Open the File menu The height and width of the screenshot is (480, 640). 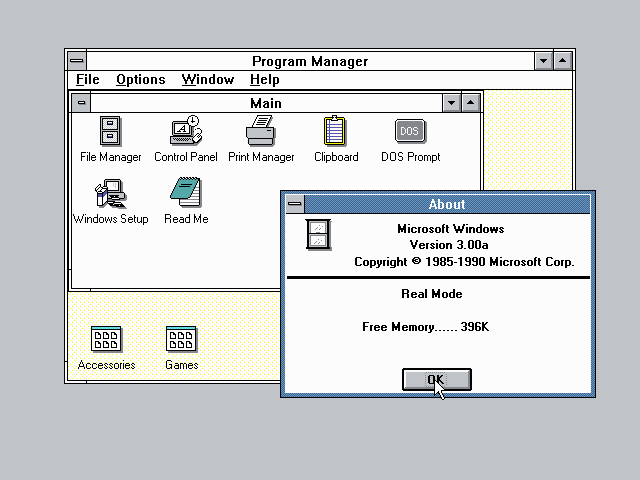[x=88, y=80]
